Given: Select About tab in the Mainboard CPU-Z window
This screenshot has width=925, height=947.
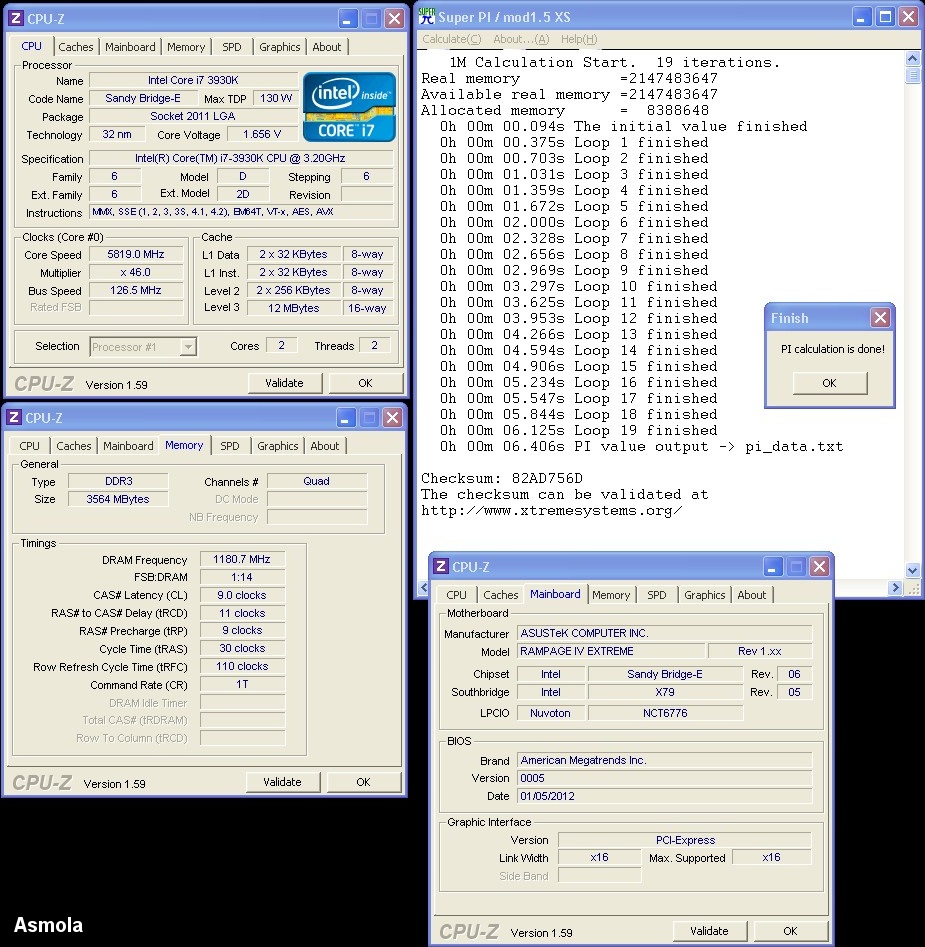Looking at the screenshot, I should click(x=752, y=595).
